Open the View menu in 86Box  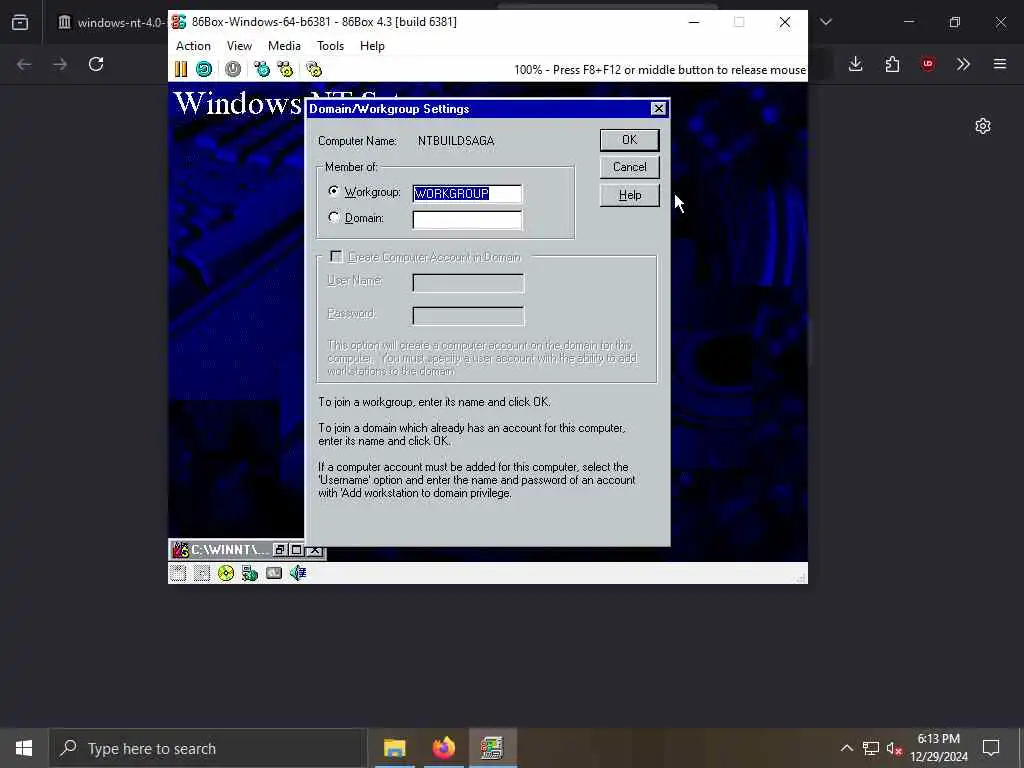click(239, 46)
